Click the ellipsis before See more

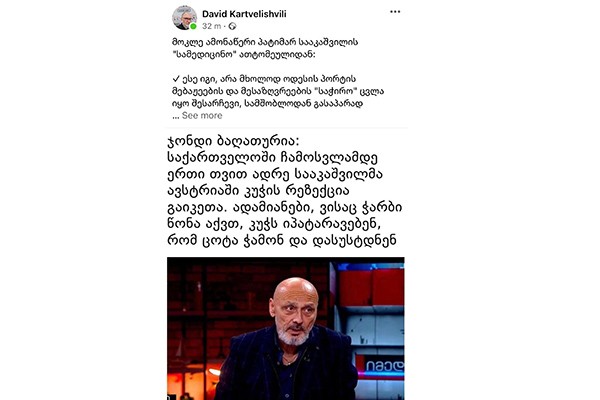(x=176, y=116)
